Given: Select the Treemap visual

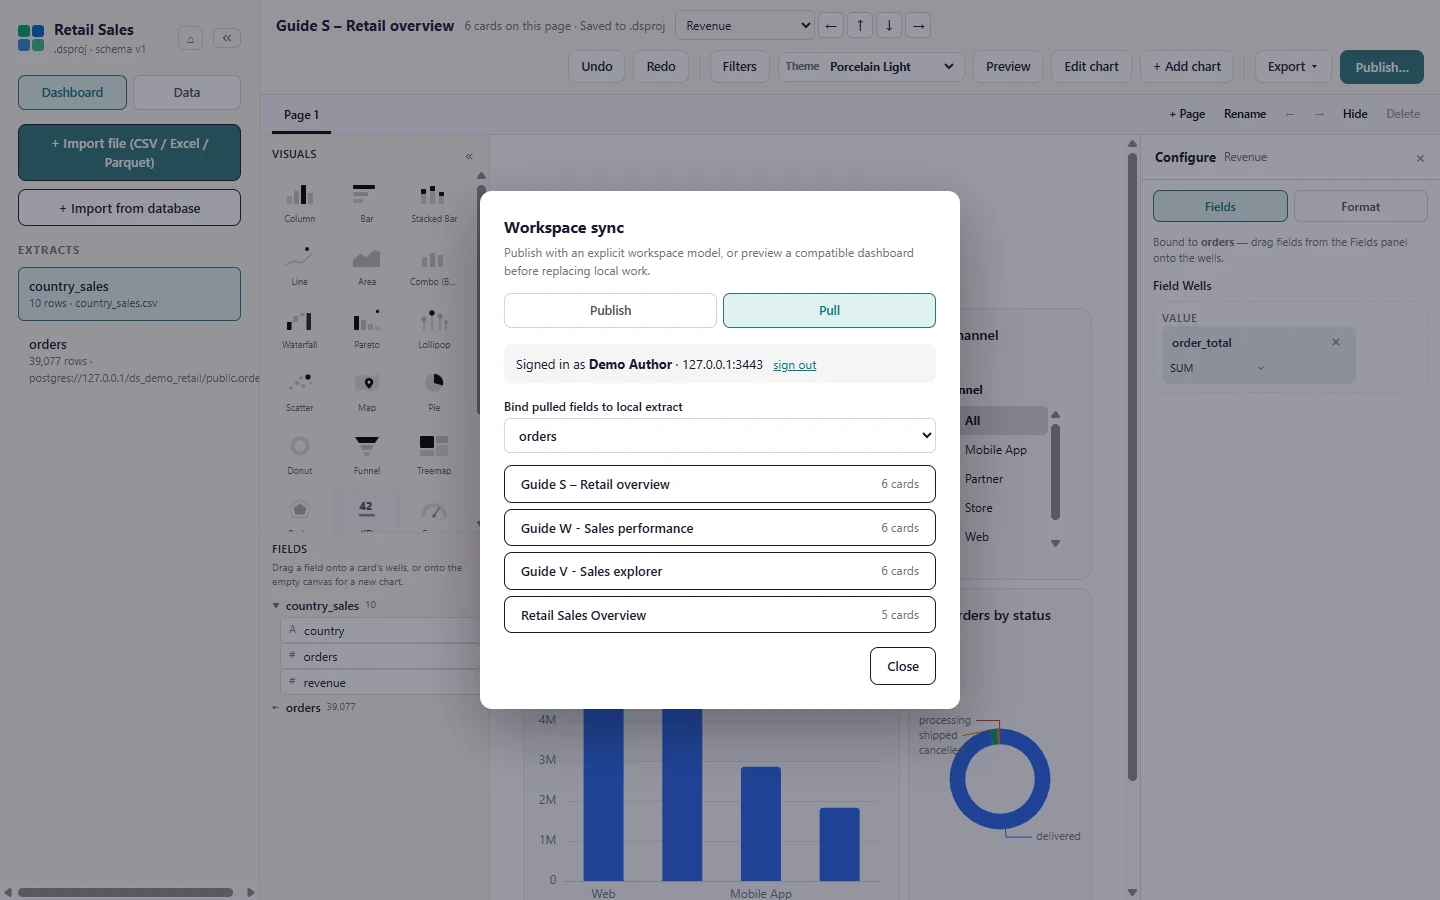Looking at the screenshot, I should click(x=434, y=455).
